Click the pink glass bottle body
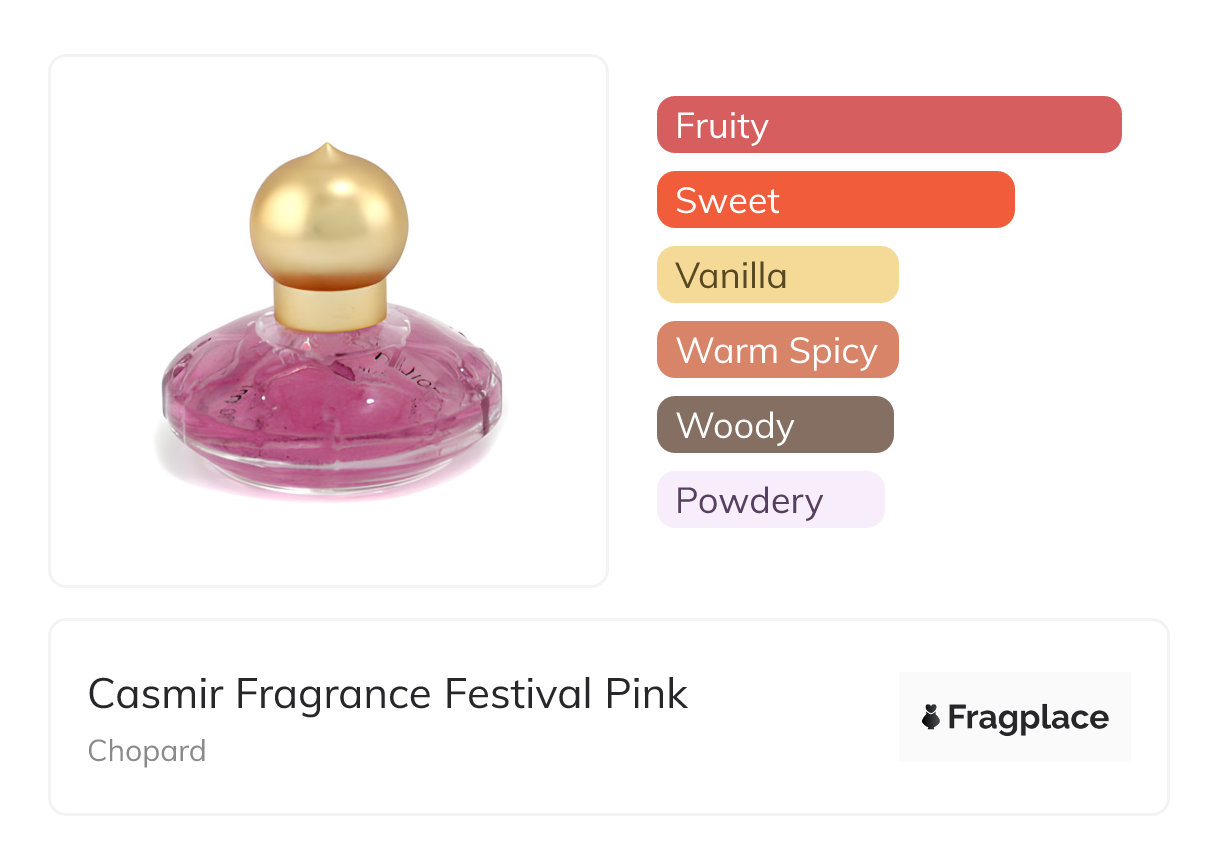The width and height of the screenshot is (1218, 864). (x=330, y=395)
